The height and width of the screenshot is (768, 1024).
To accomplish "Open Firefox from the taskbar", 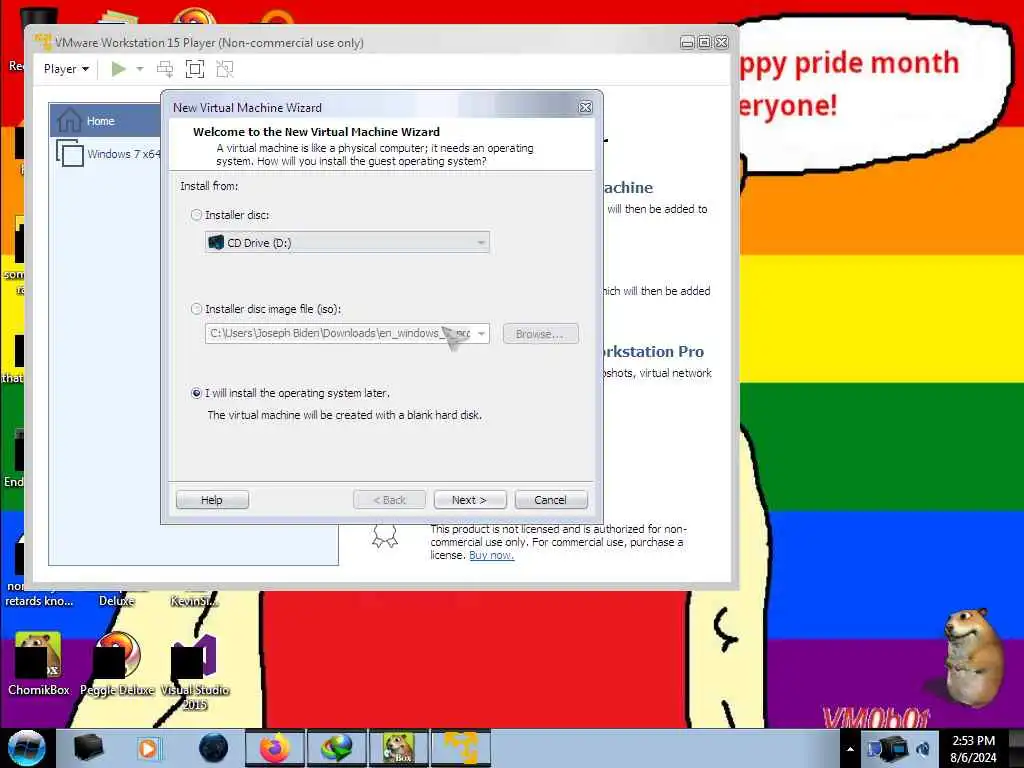I will (274, 748).
